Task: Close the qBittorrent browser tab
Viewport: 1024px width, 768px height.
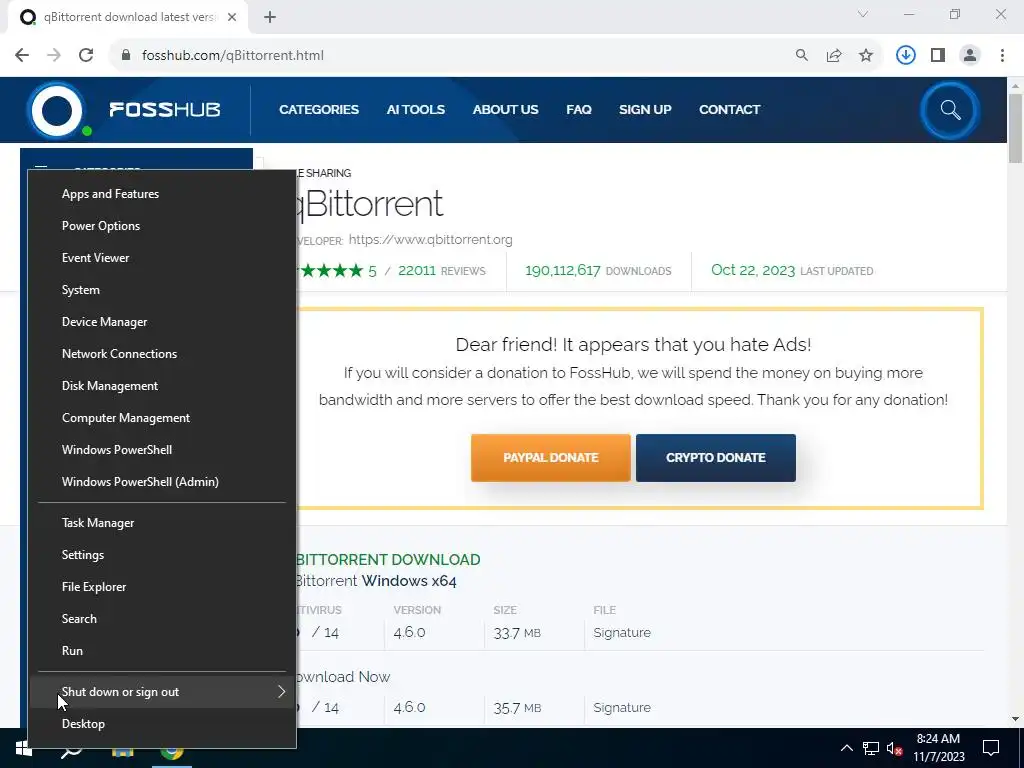Action: (x=232, y=18)
